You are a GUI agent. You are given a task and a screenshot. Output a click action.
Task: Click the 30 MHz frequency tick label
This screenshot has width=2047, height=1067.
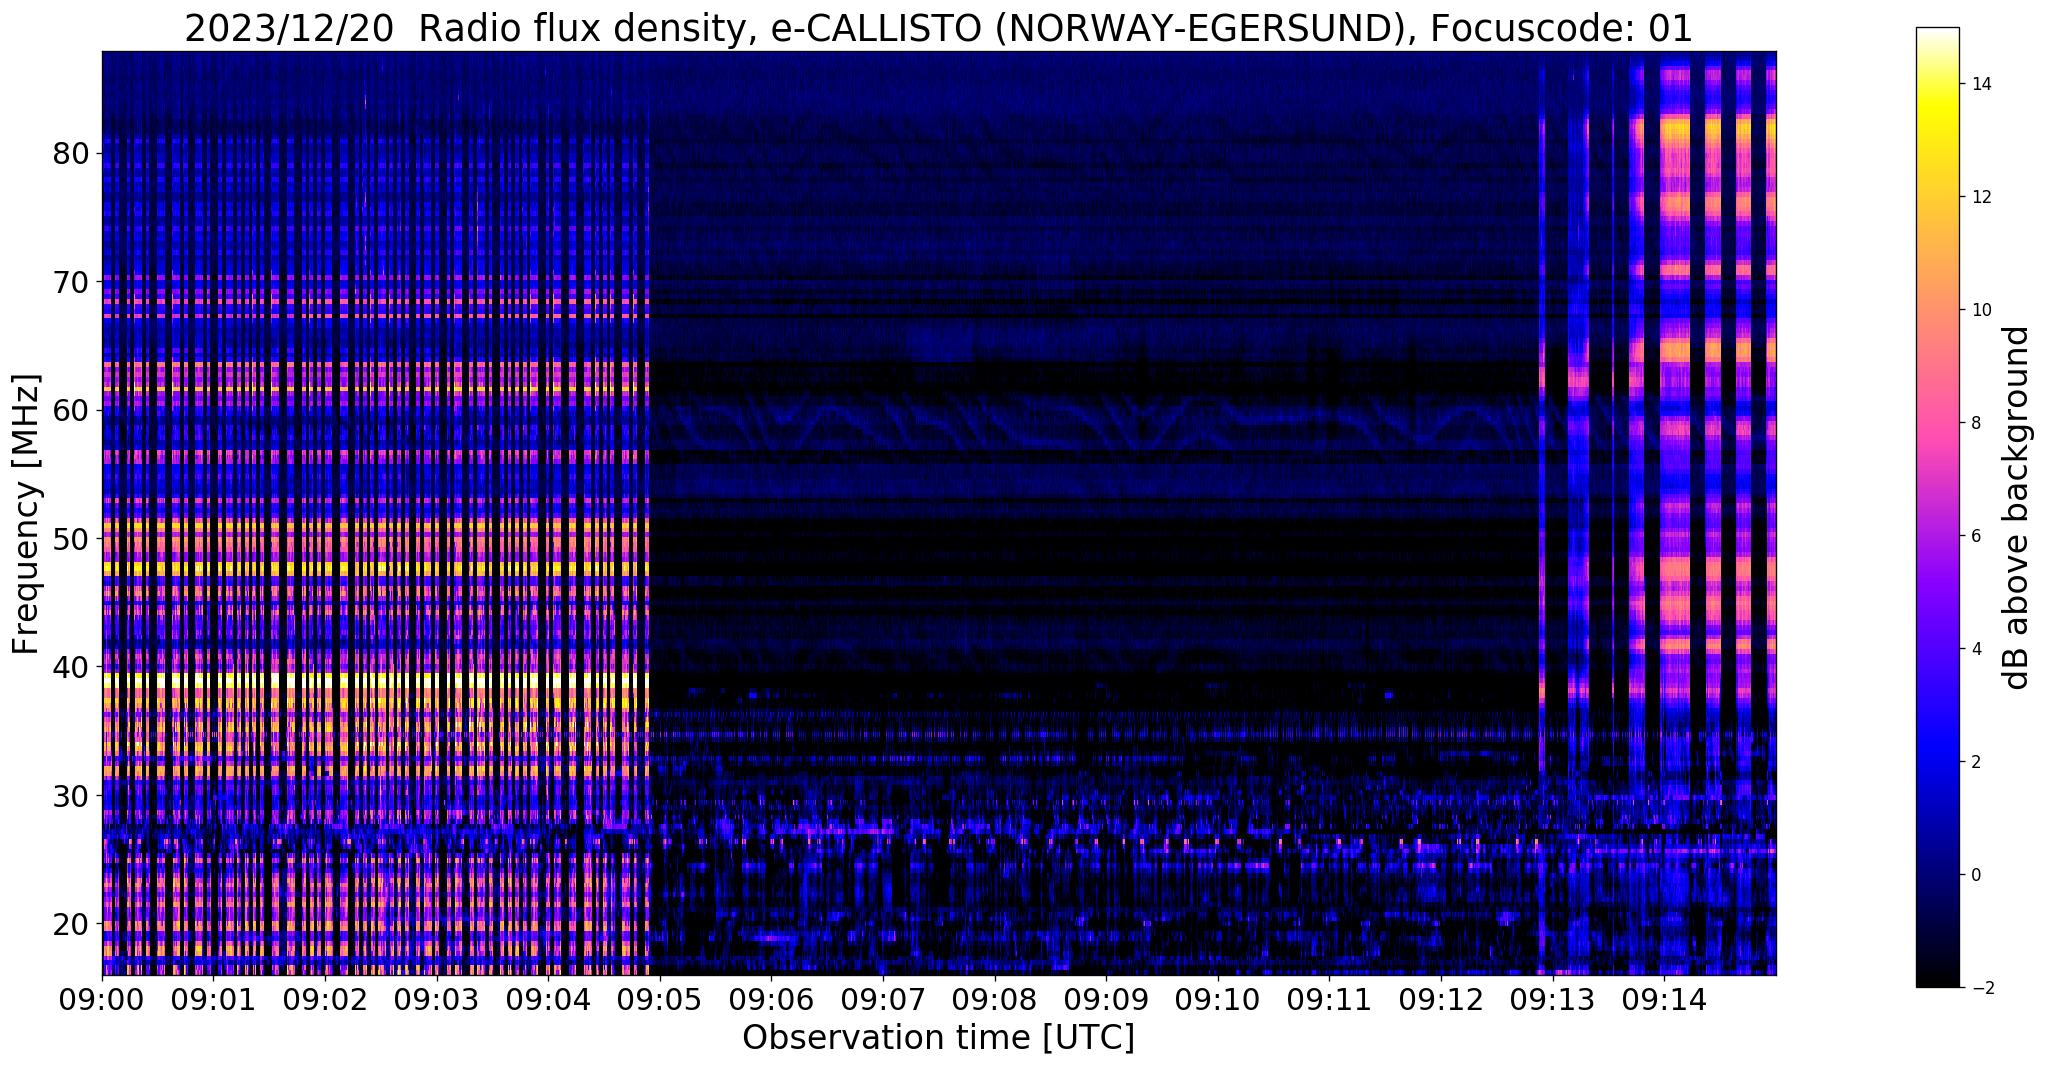pyautogui.click(x=71, y=795)
